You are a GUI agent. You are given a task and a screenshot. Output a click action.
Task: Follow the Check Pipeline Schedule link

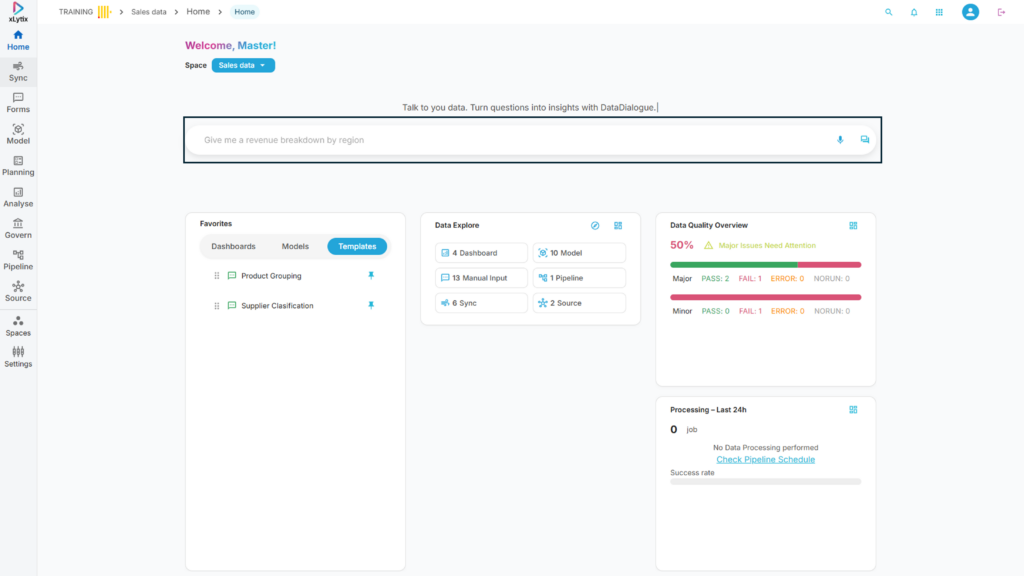[x=765, y=459]
